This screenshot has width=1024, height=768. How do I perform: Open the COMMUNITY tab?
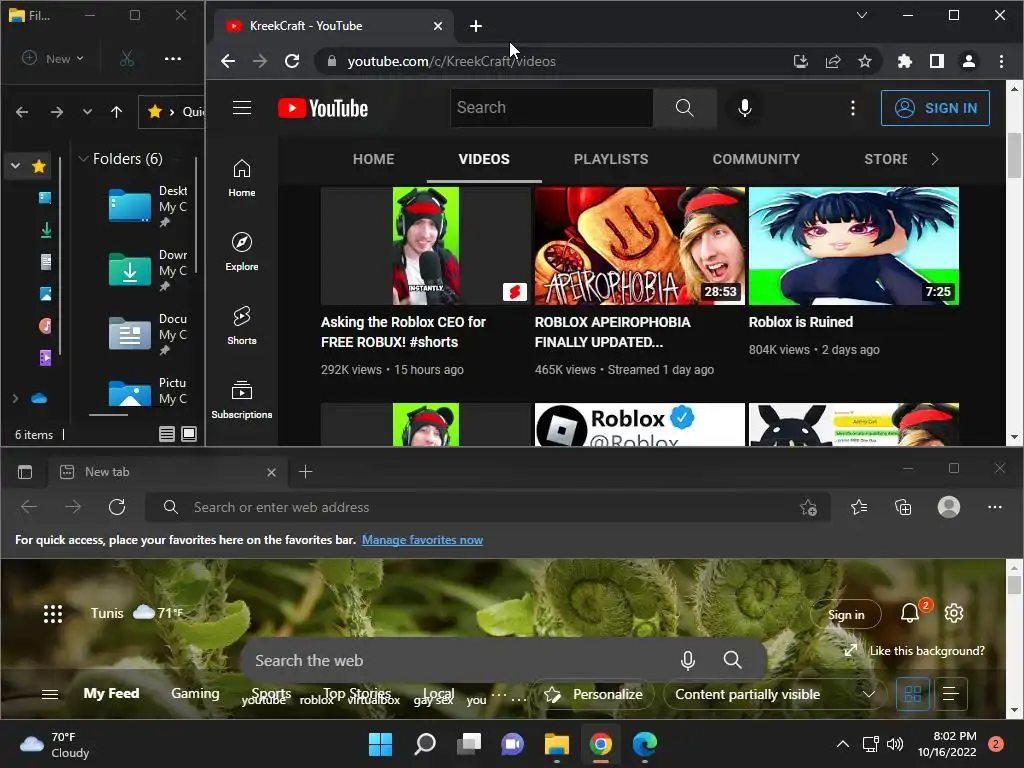[756, 159]
